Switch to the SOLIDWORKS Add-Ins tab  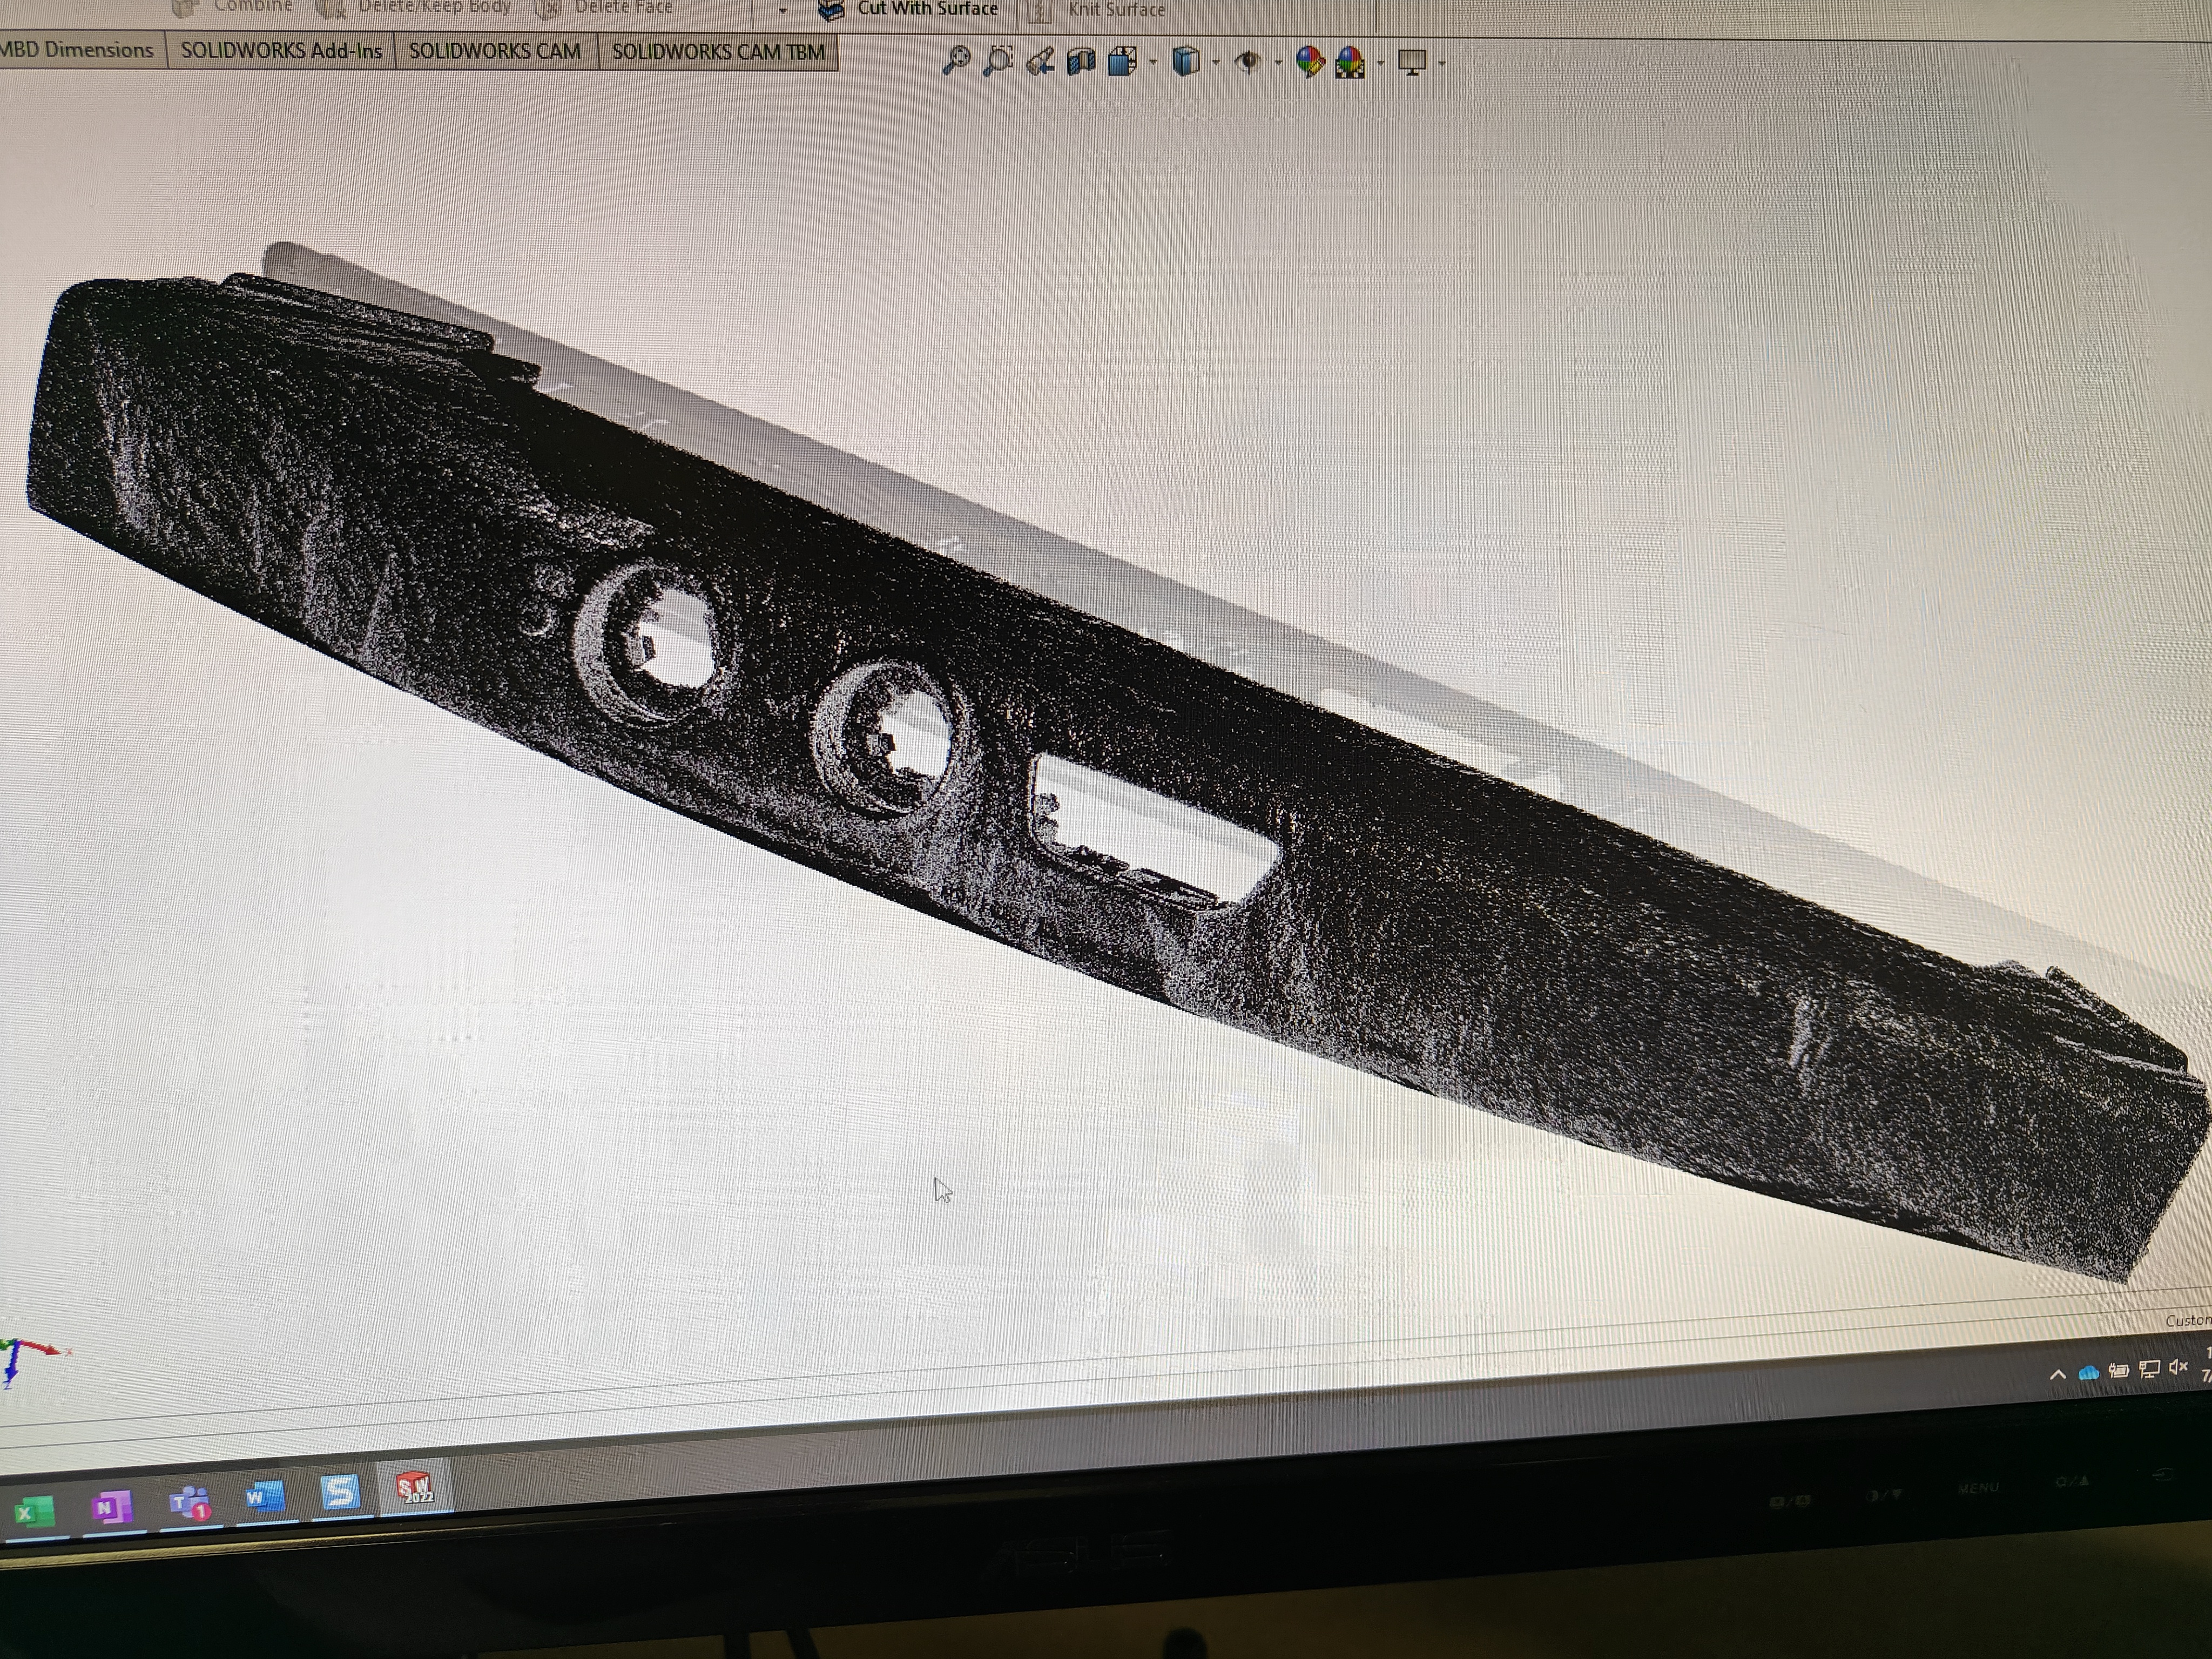(281, 51)
